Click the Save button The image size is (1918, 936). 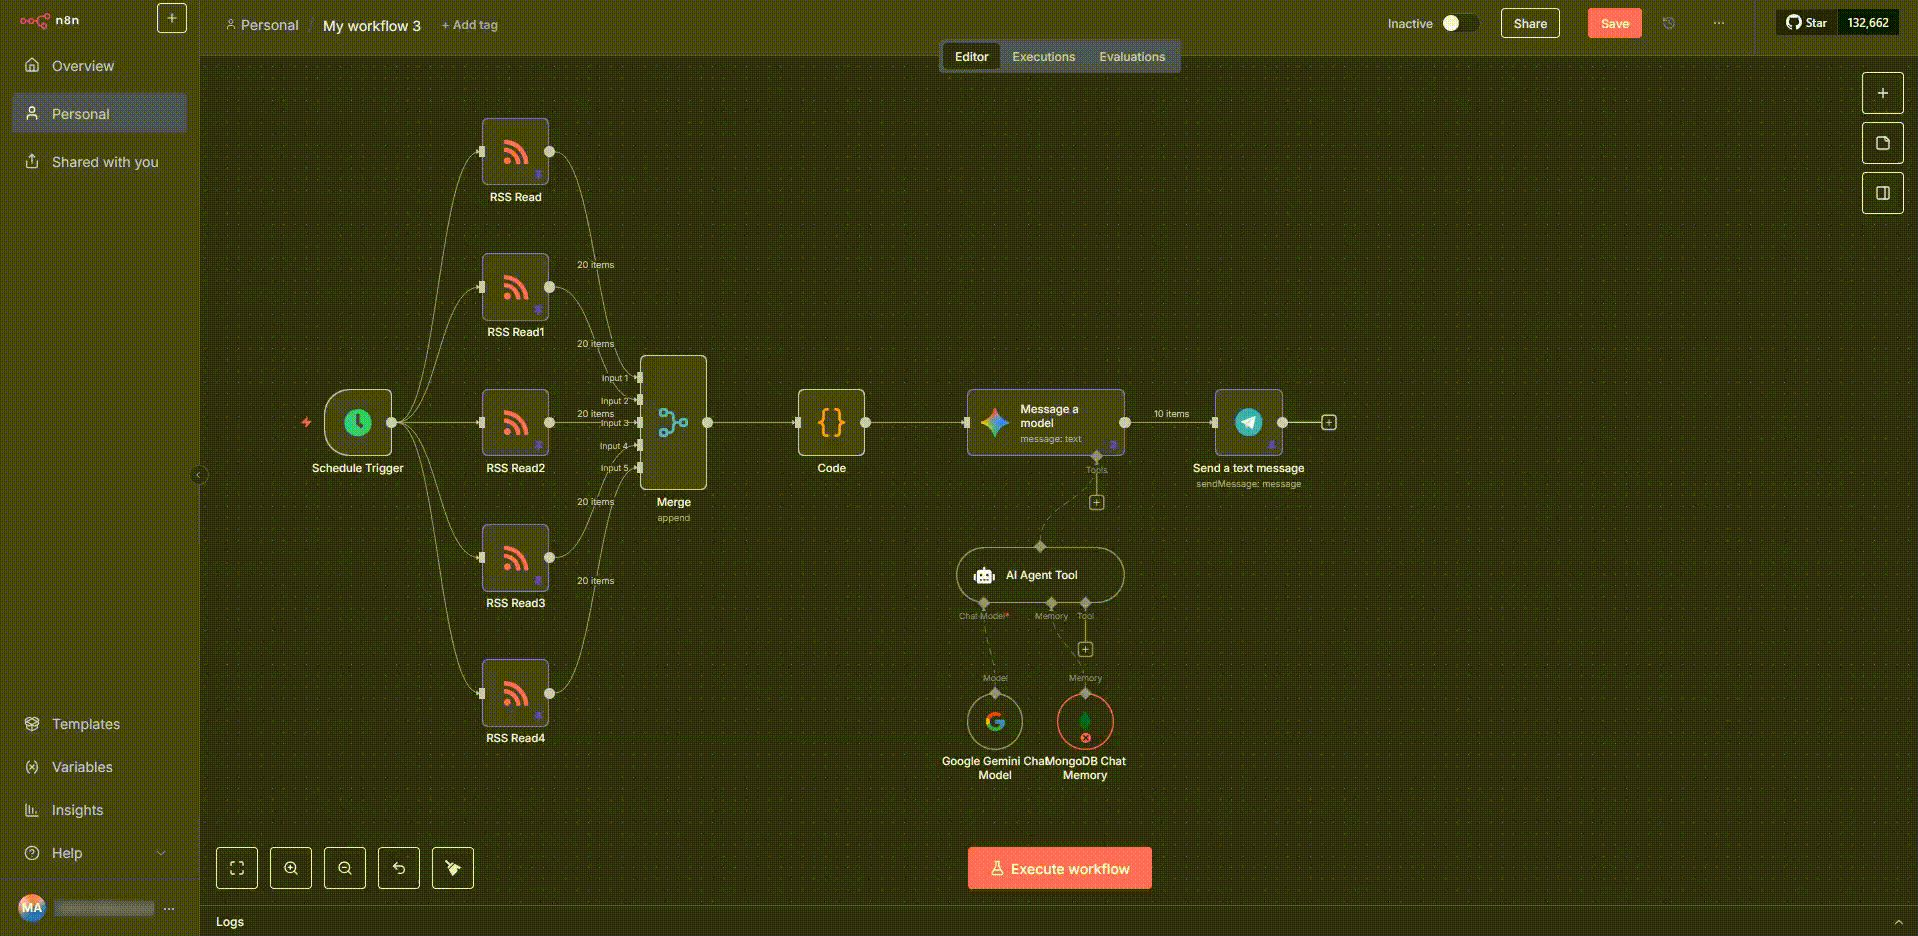point(1614,23)
